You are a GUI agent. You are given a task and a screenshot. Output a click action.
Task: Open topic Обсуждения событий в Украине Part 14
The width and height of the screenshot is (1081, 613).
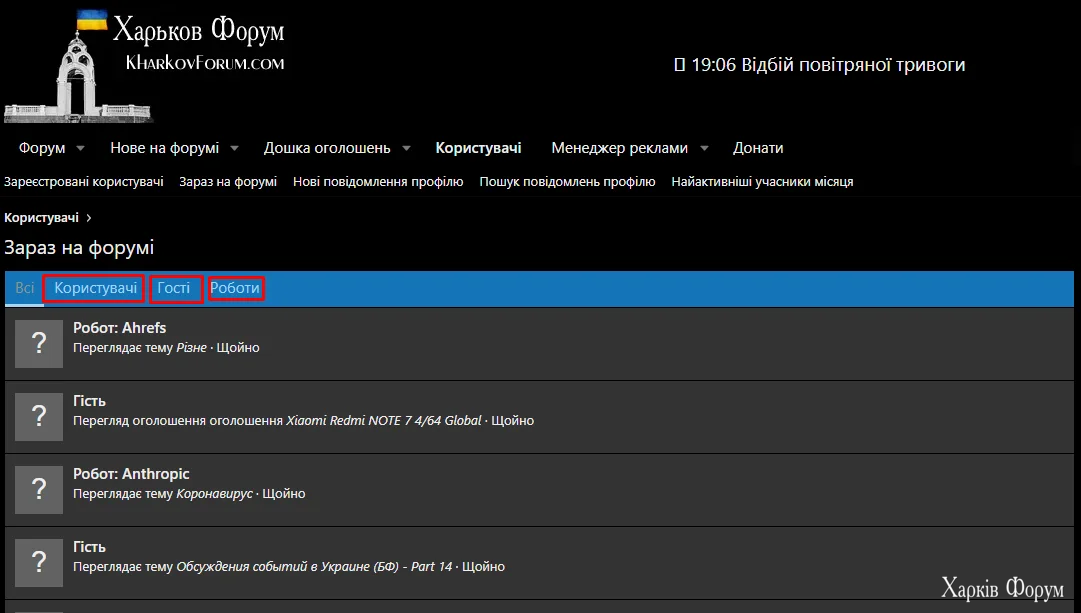tap(314, 567)
